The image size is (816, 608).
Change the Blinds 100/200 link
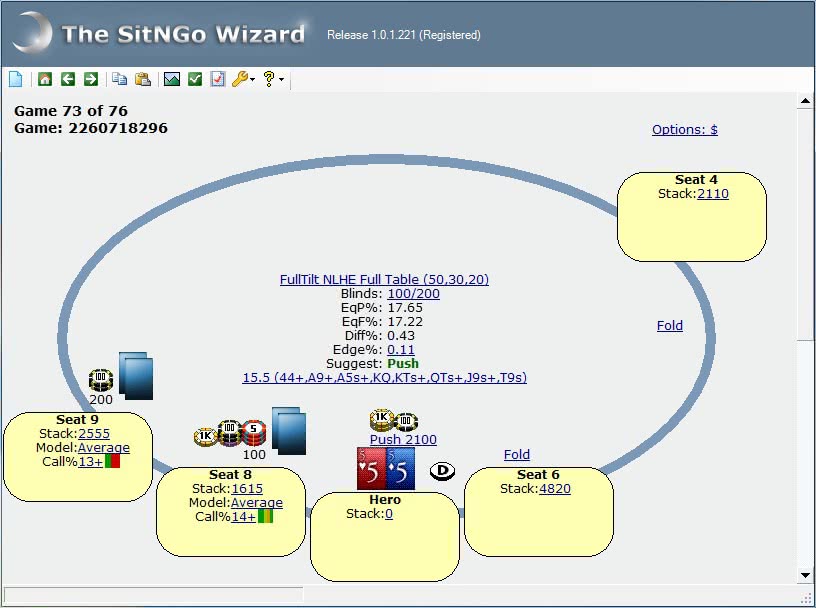click(414, 294)
